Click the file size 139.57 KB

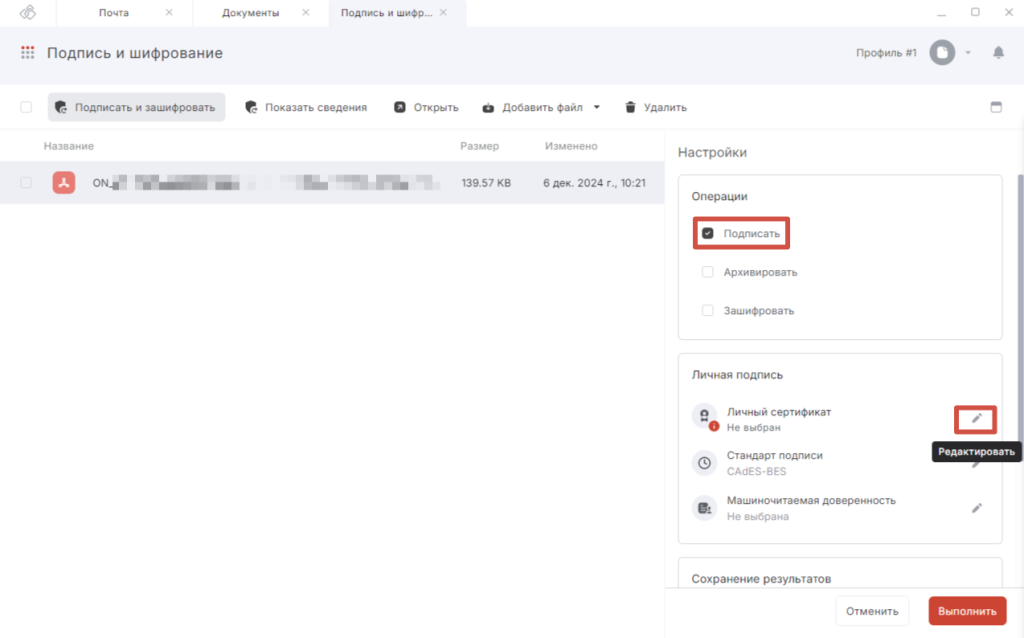click(x=486, y=183)
